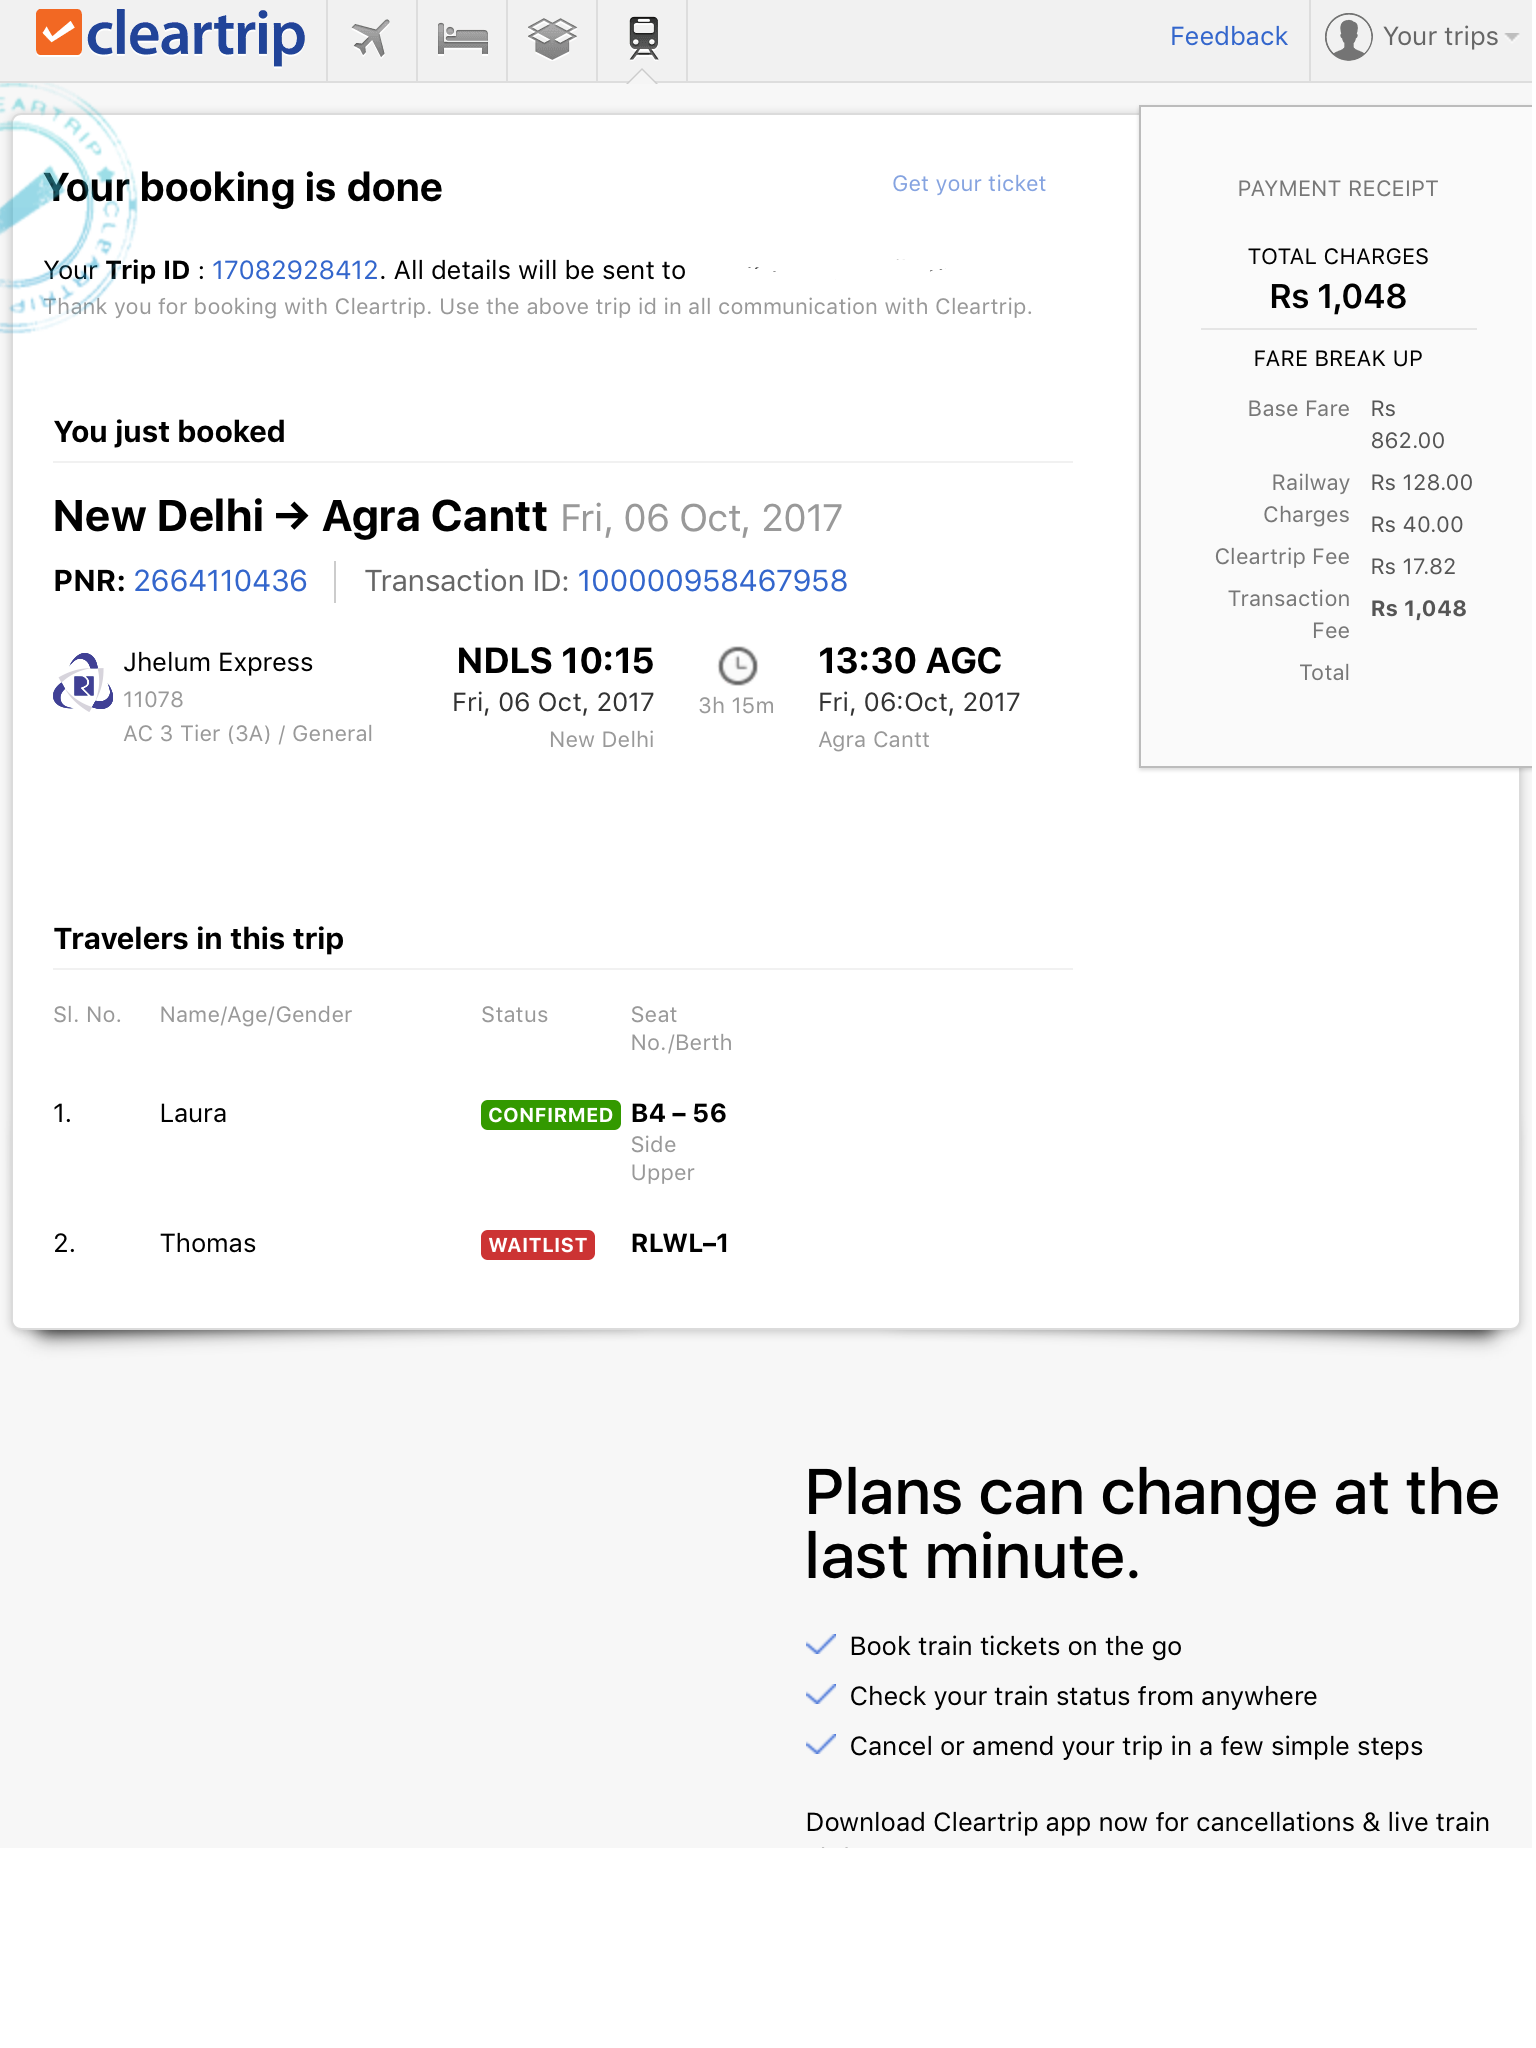Open the Hotels bed icon
Screen dimensions: 1536x2048
(x=462, y=39)
